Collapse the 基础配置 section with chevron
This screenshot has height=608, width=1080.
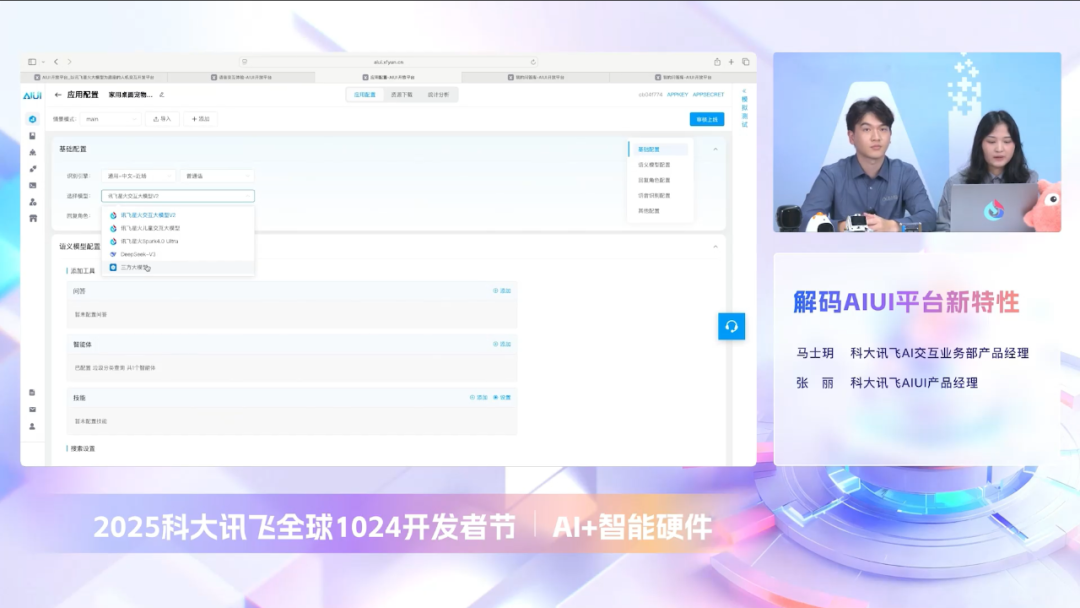[x=715, y=149]
